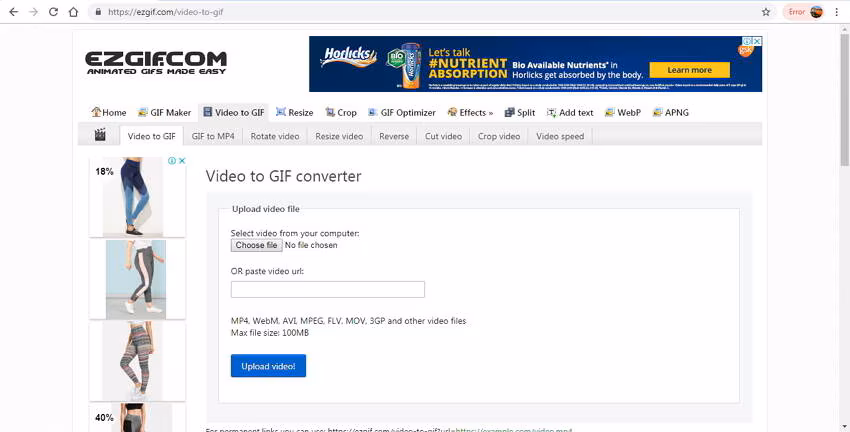Switch to the Crop video tab
Viewport: 850px width, 432px height.
[x=499, y=136]
